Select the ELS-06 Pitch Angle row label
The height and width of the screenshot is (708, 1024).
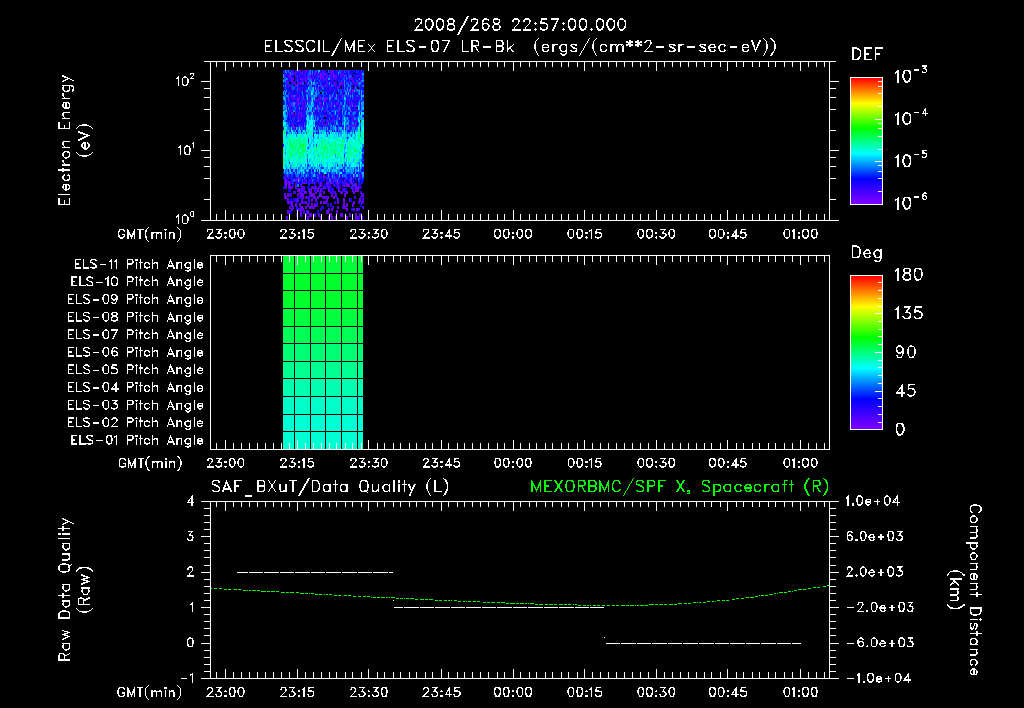click(135, 352)
